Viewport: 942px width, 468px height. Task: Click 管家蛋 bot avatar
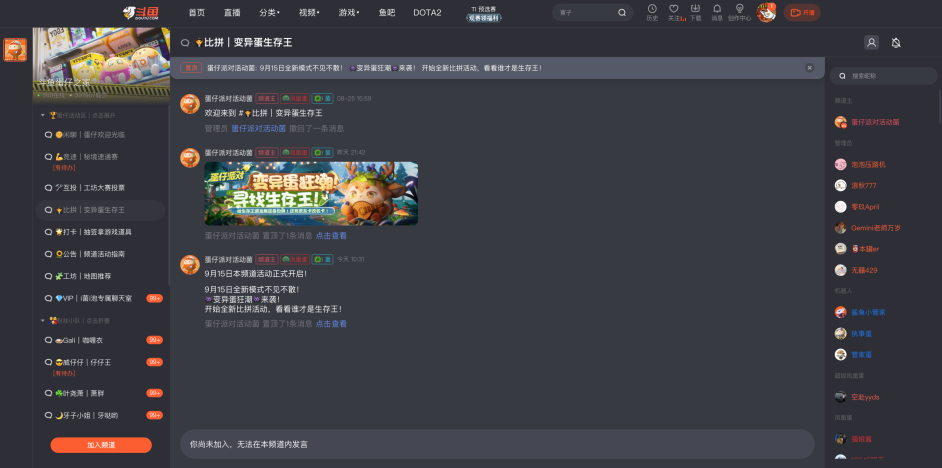[840, 354]
